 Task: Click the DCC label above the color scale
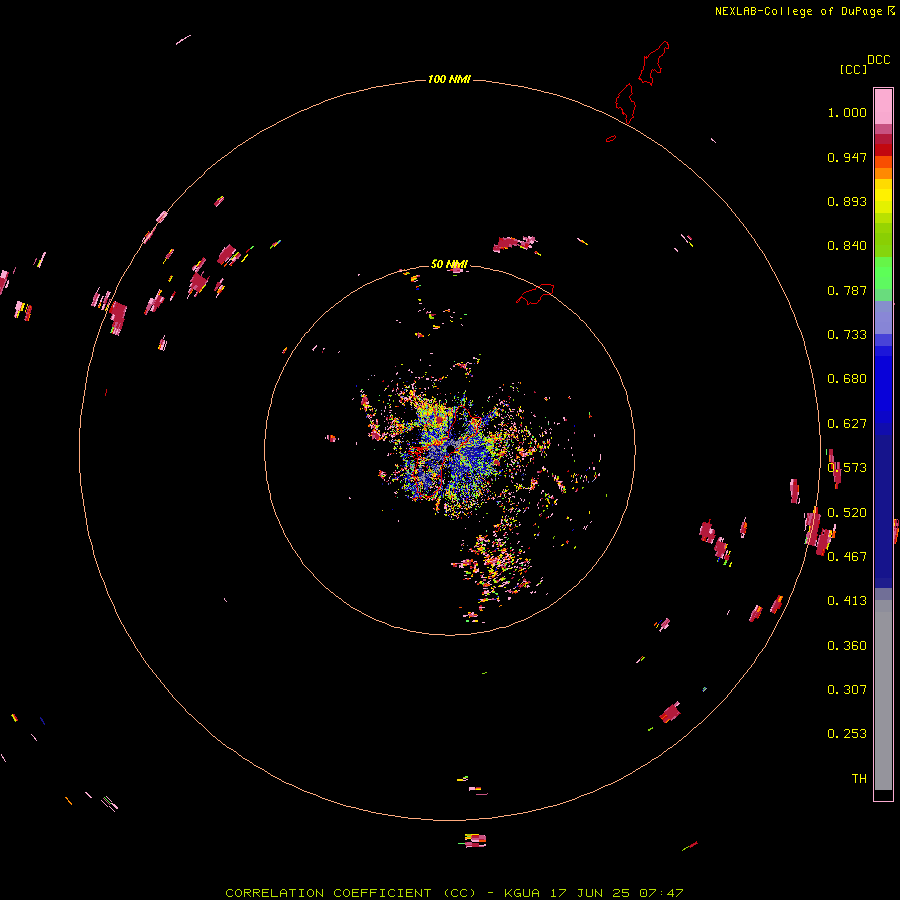pyautogui.click(x=879, y=60)
